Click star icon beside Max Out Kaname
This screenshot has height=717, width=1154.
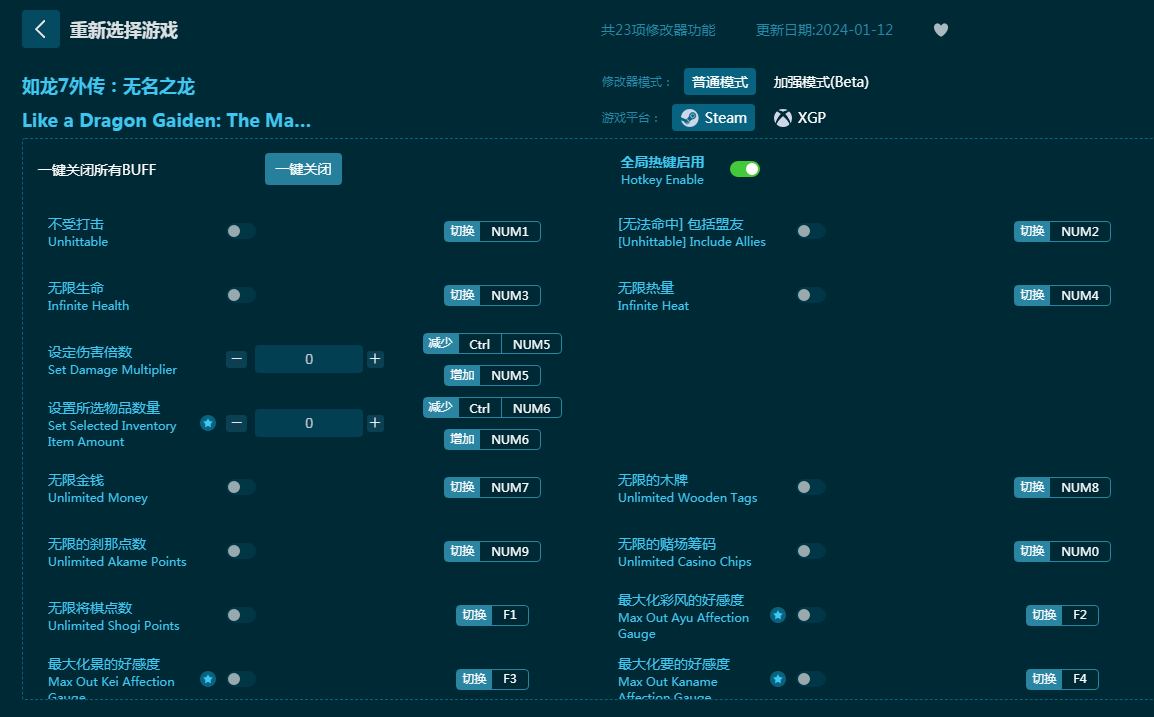tap(778, 679)
